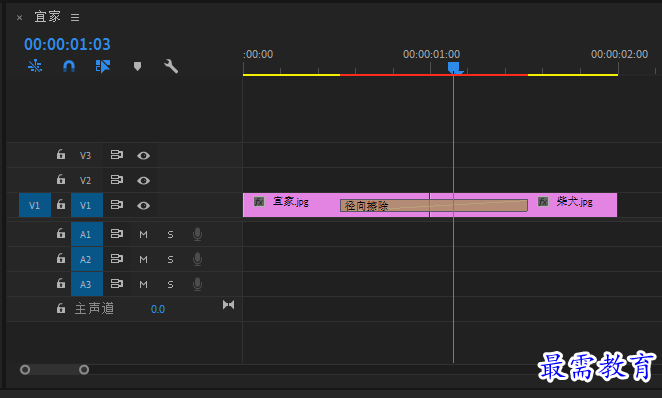Open 宜家 sequence panel menu
This screenshot has height=398, width=662.
[75, 17]
